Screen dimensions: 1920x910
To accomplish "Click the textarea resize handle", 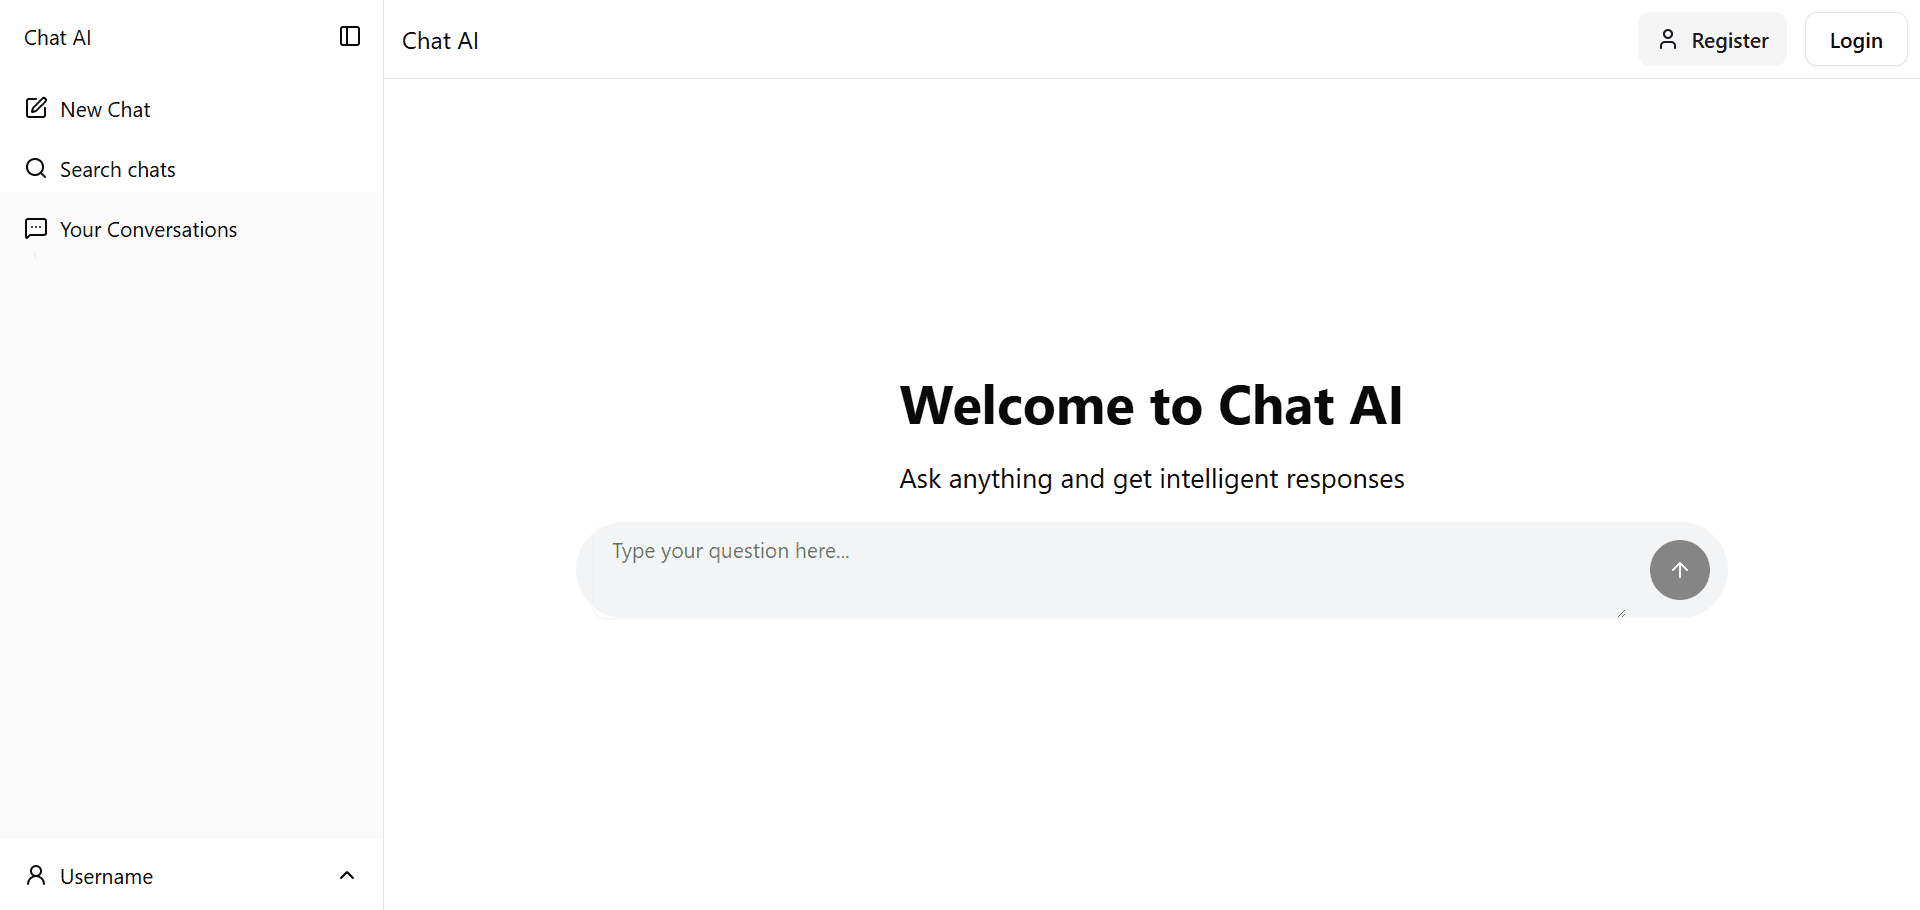I will click(x=1621, y=611).
